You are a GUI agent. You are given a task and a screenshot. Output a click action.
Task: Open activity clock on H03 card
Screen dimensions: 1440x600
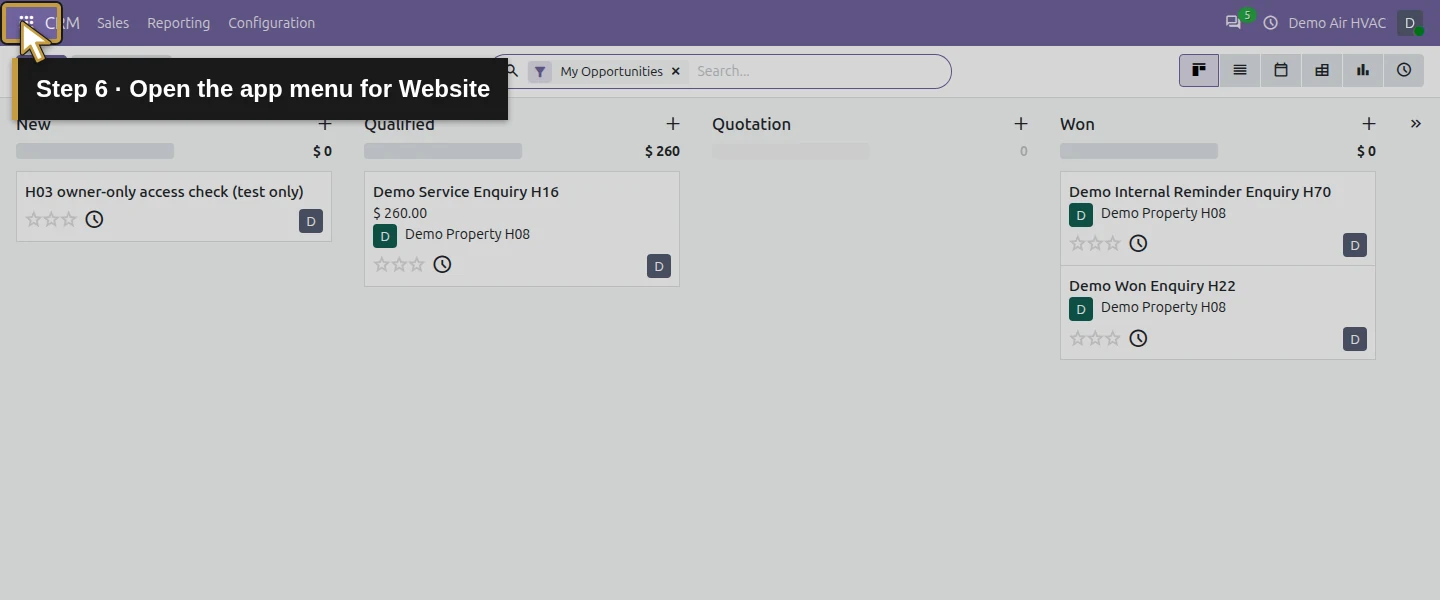[x=94, y=219]
